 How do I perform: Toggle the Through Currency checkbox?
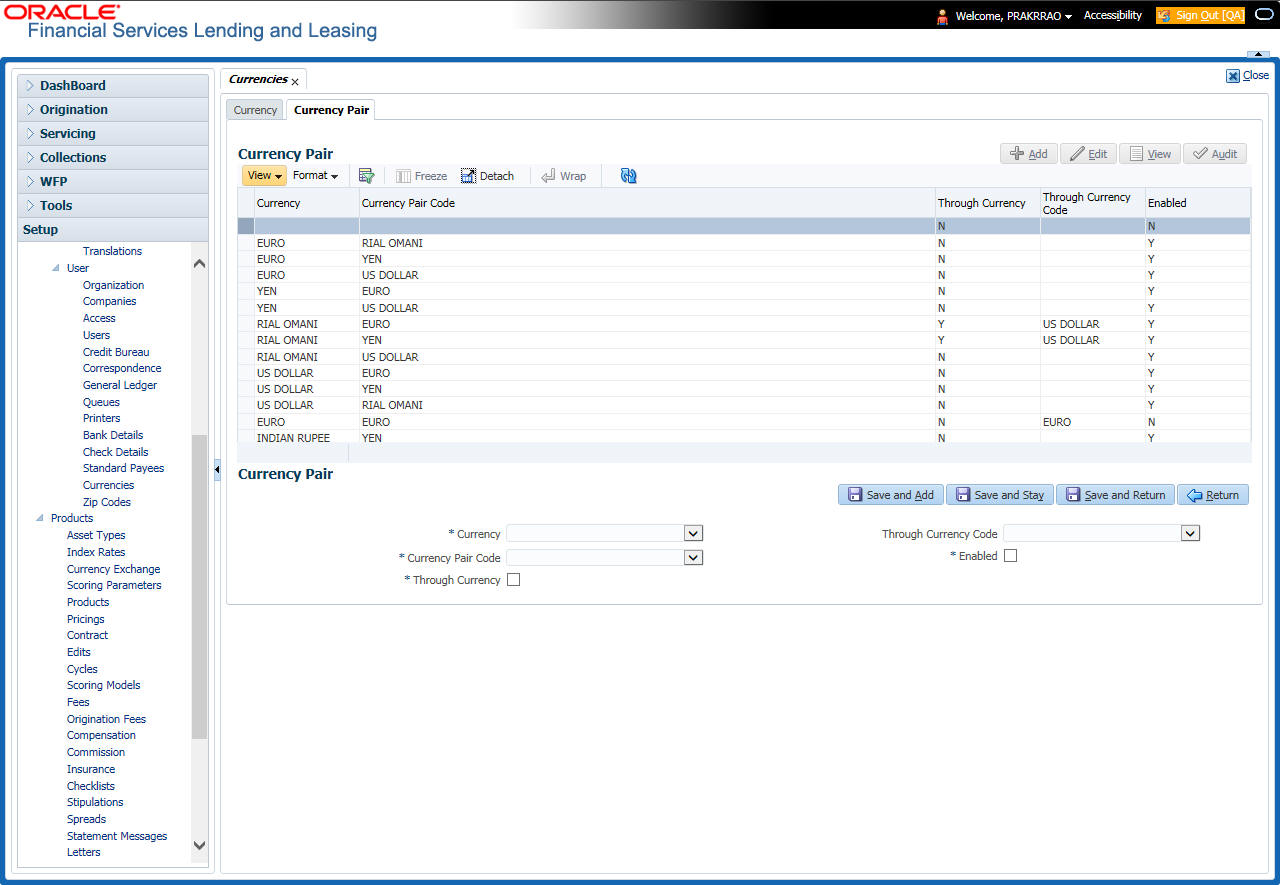[514, 580]
